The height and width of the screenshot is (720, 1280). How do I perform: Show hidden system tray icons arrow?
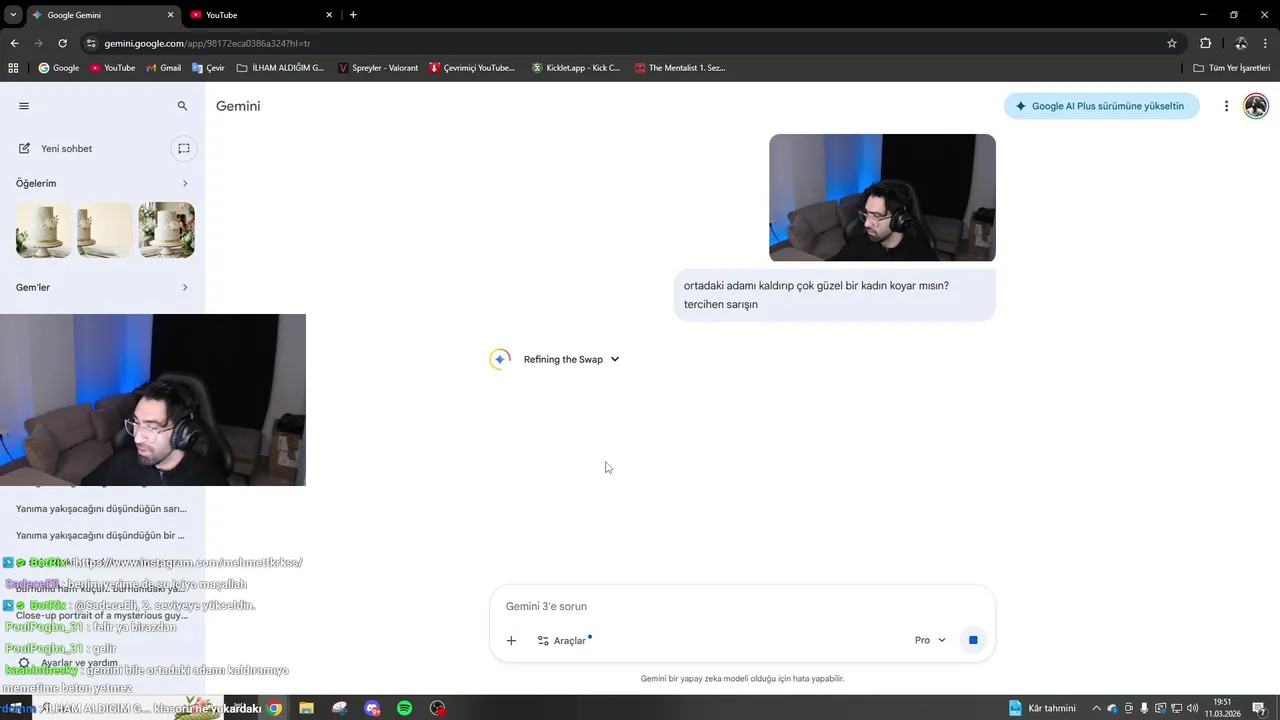click(1096, 708)
